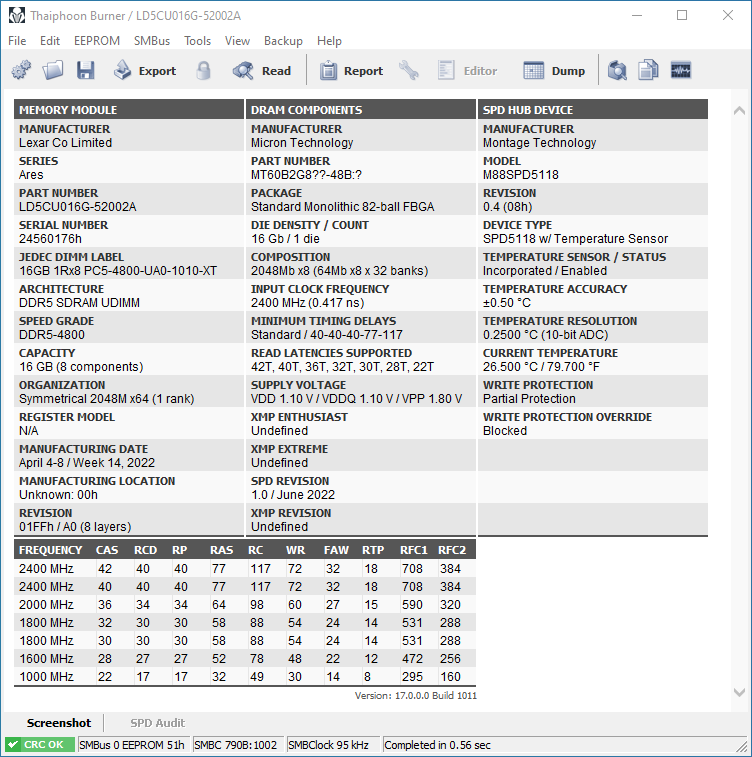752x757 pixels.
Task: Click the copy documents icon
Action: [648, 70]
